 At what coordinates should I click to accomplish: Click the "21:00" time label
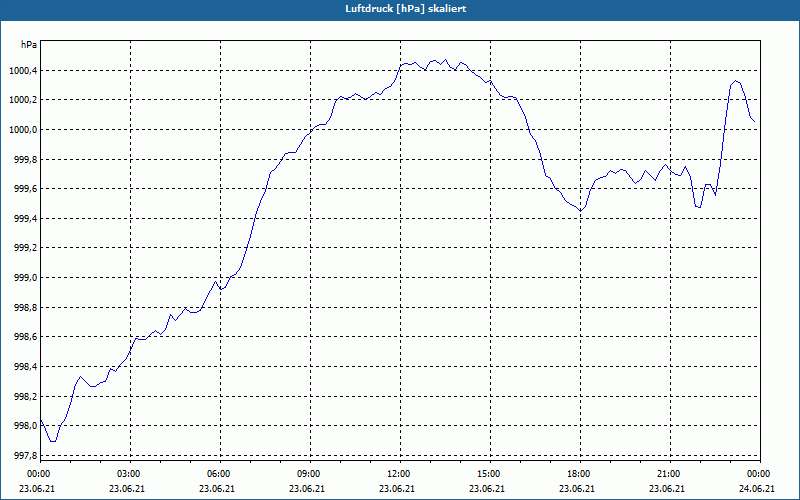tap(670, 474)
